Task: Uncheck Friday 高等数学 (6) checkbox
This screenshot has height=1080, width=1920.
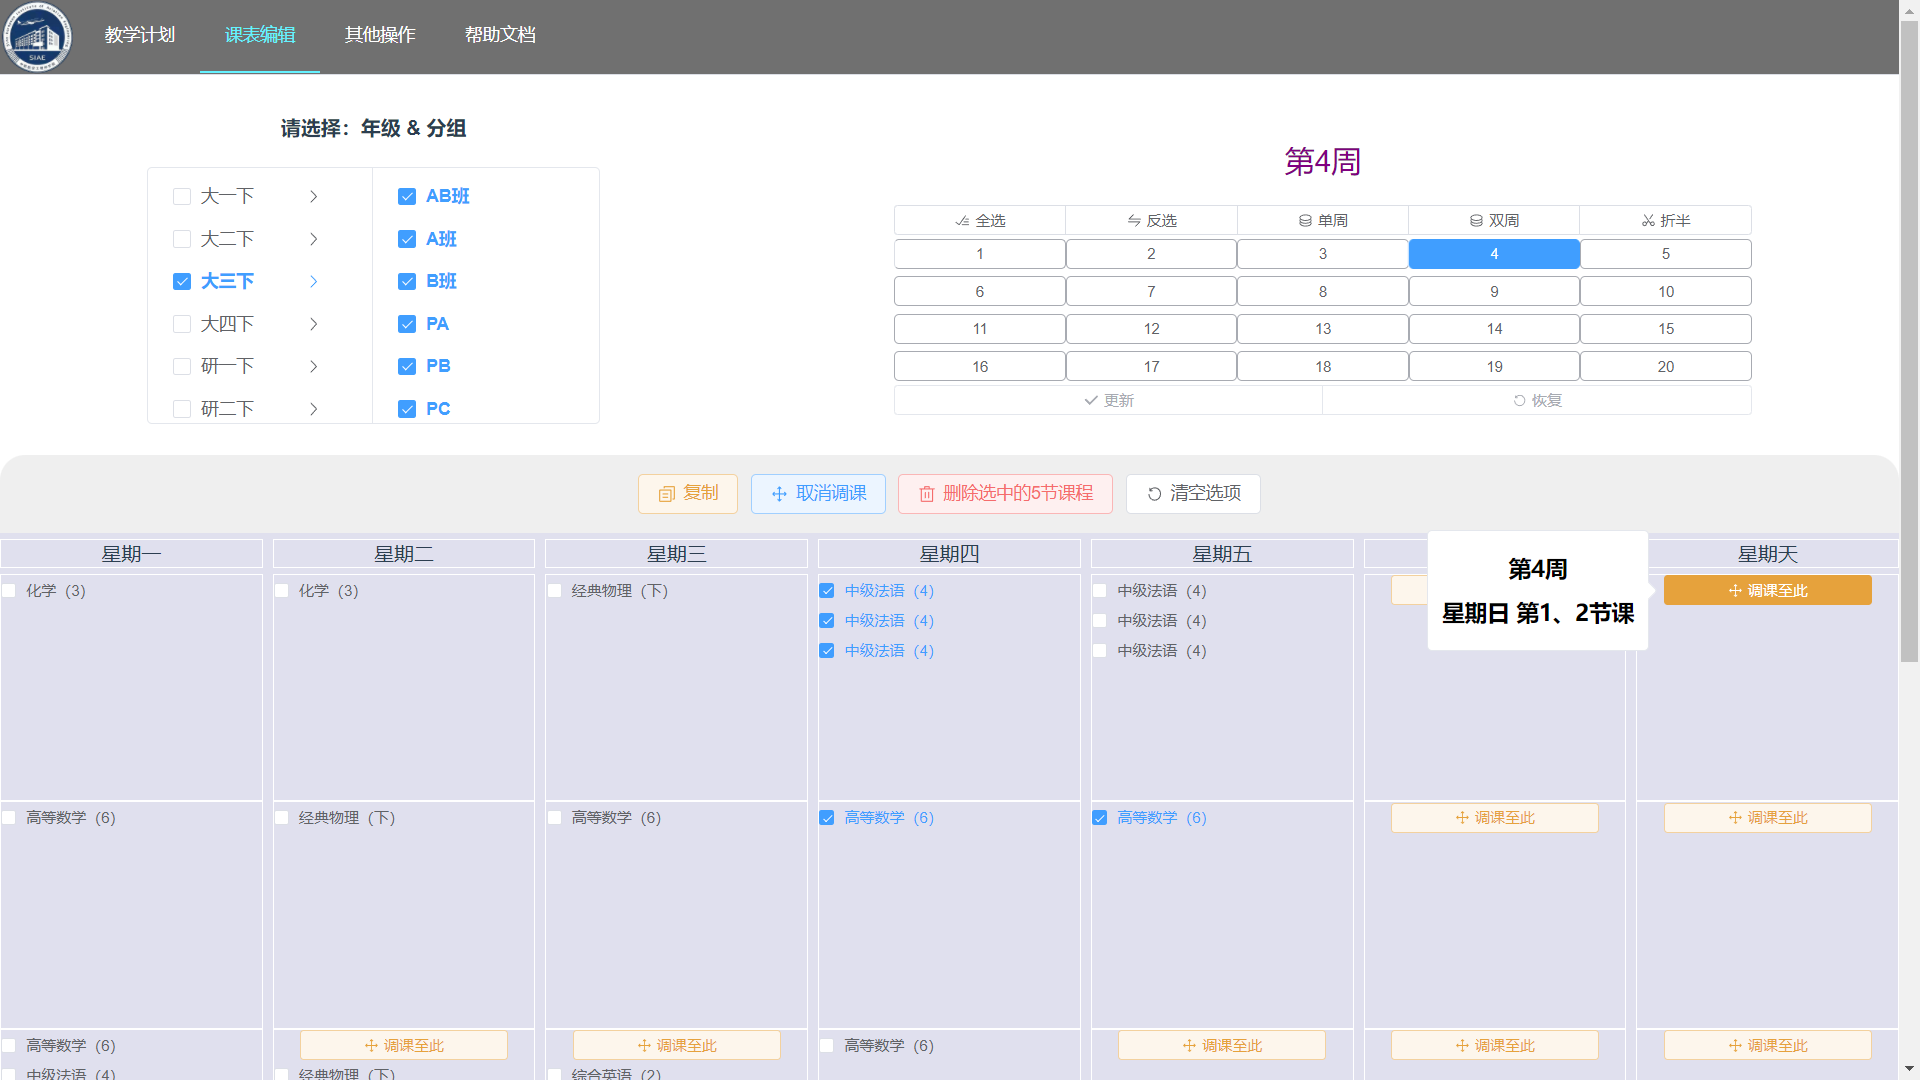Action: pos(1100,818)
